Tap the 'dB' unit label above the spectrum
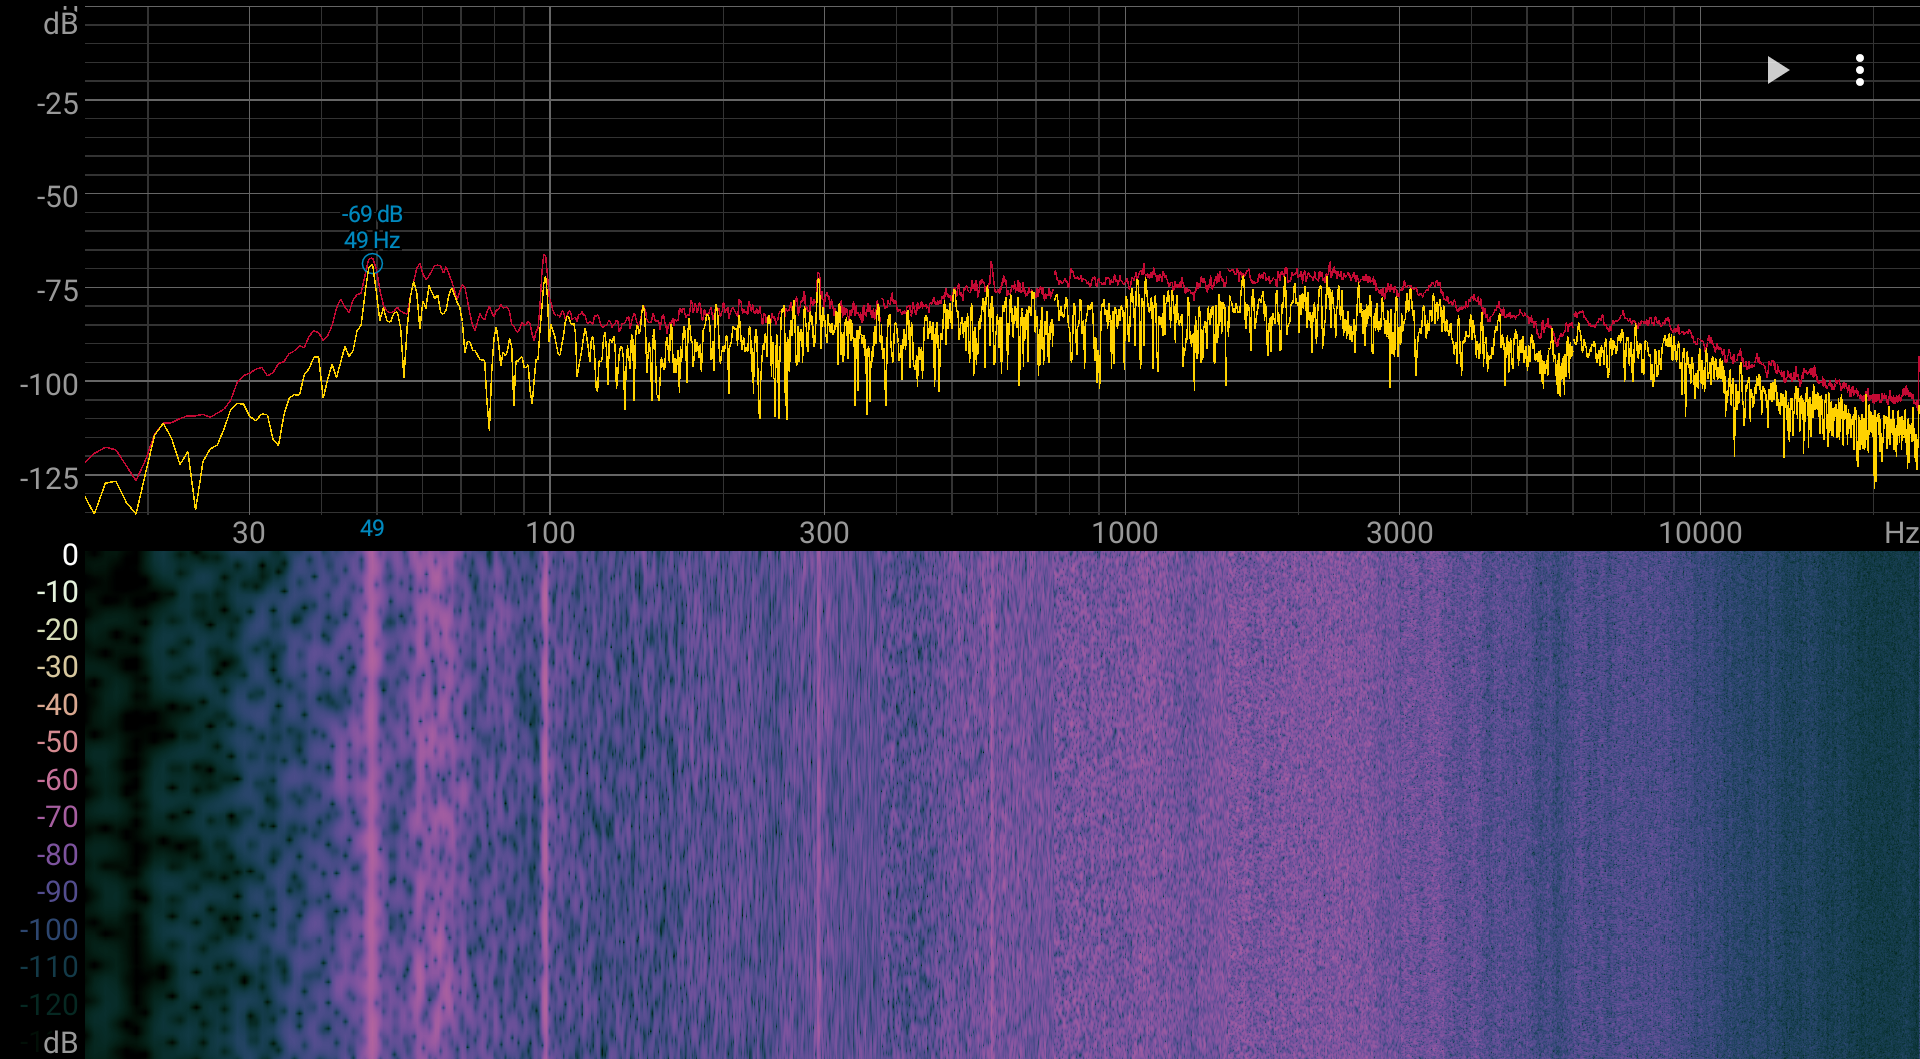The height and width of the screenshot is (1059, 1920). coord(61,22)
